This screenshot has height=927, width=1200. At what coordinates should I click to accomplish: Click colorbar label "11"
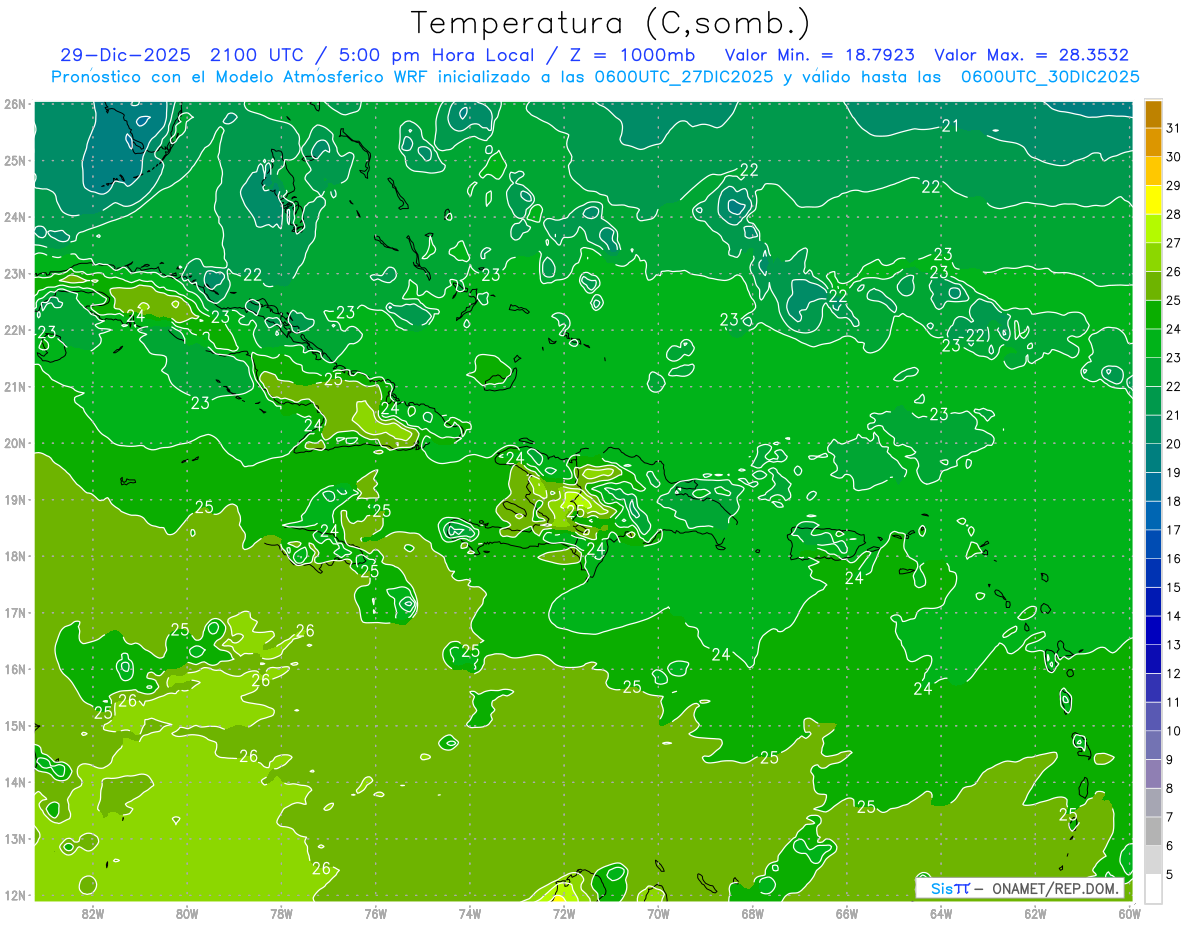[1173, 703]
